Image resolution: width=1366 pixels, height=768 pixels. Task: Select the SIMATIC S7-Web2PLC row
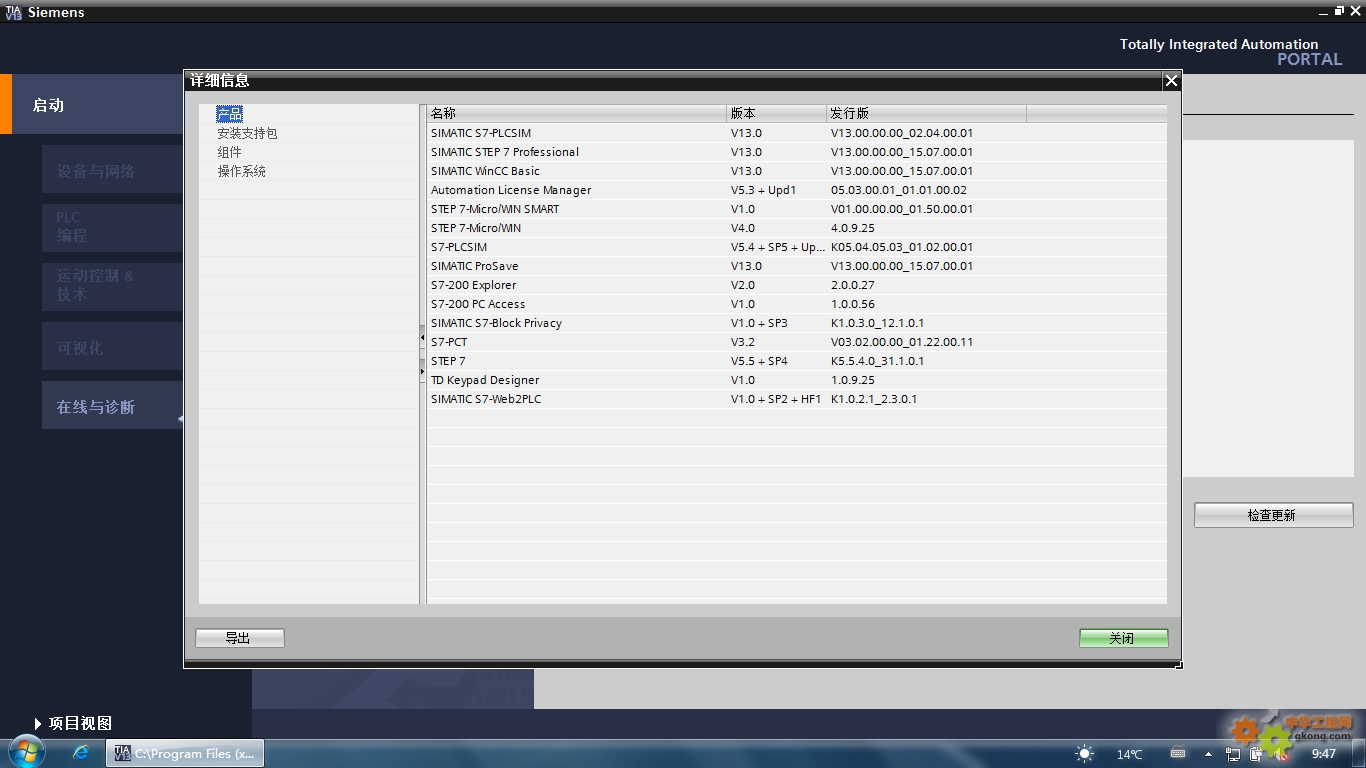pos(797,399)
